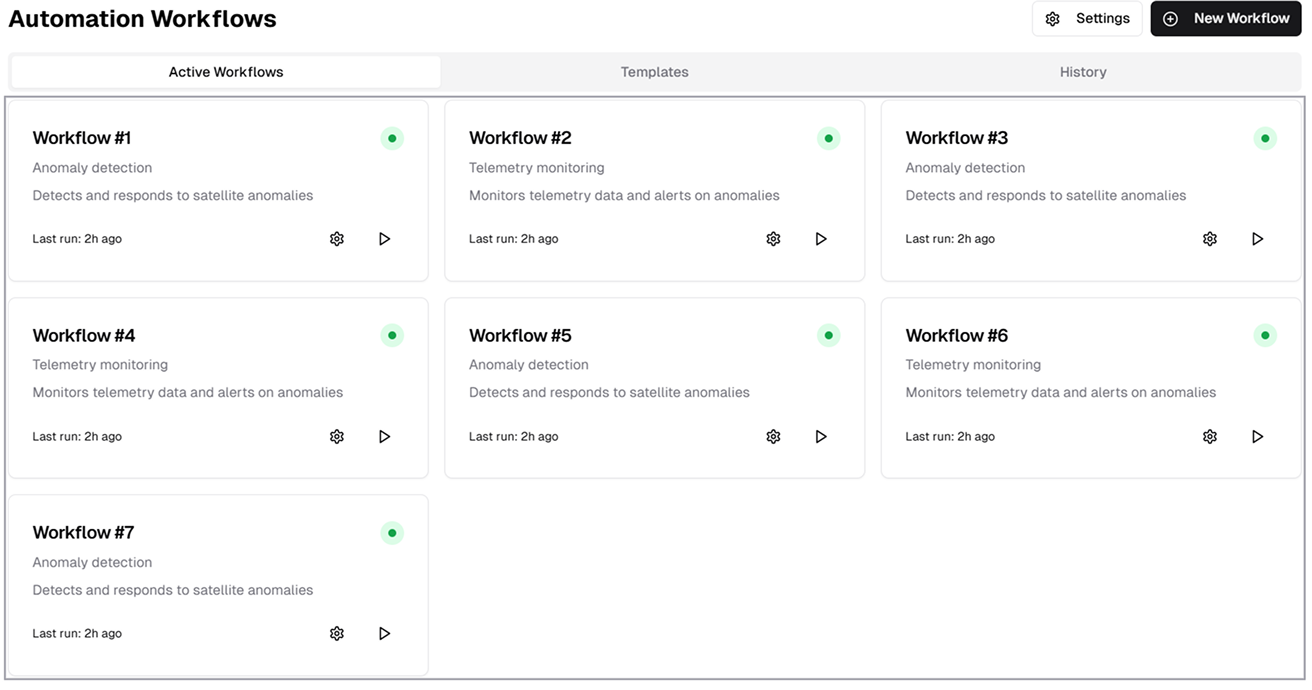Screen dimensions: 1312x690
Task: Click the 'Automation Workflows' page heading
Action: (x=143, y=19)
